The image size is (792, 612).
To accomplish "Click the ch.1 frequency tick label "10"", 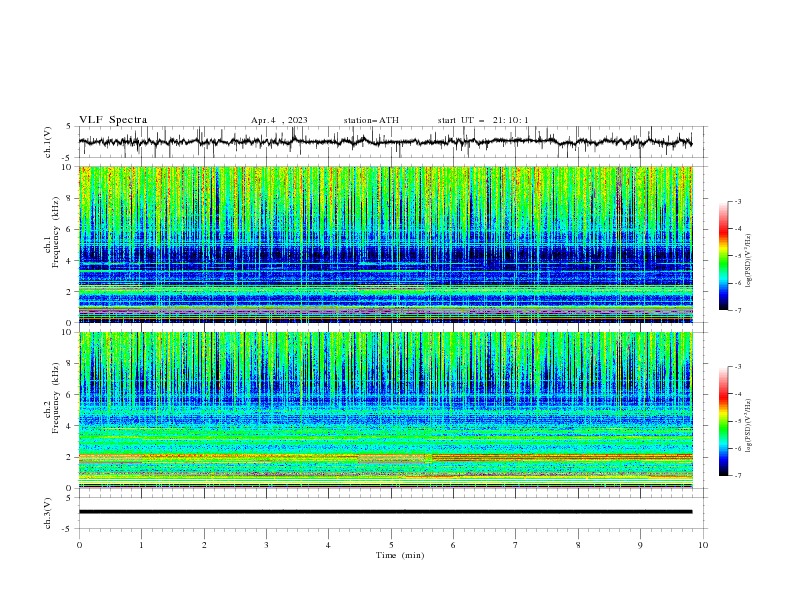I will (x=69, y=167).
